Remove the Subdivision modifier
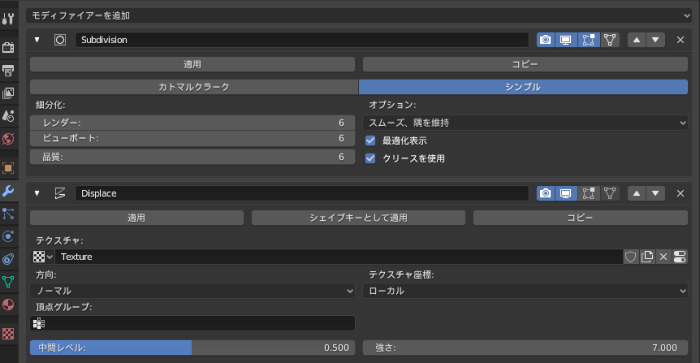The height and width of the screenshot is (363, 700). (x=680, y=40)
